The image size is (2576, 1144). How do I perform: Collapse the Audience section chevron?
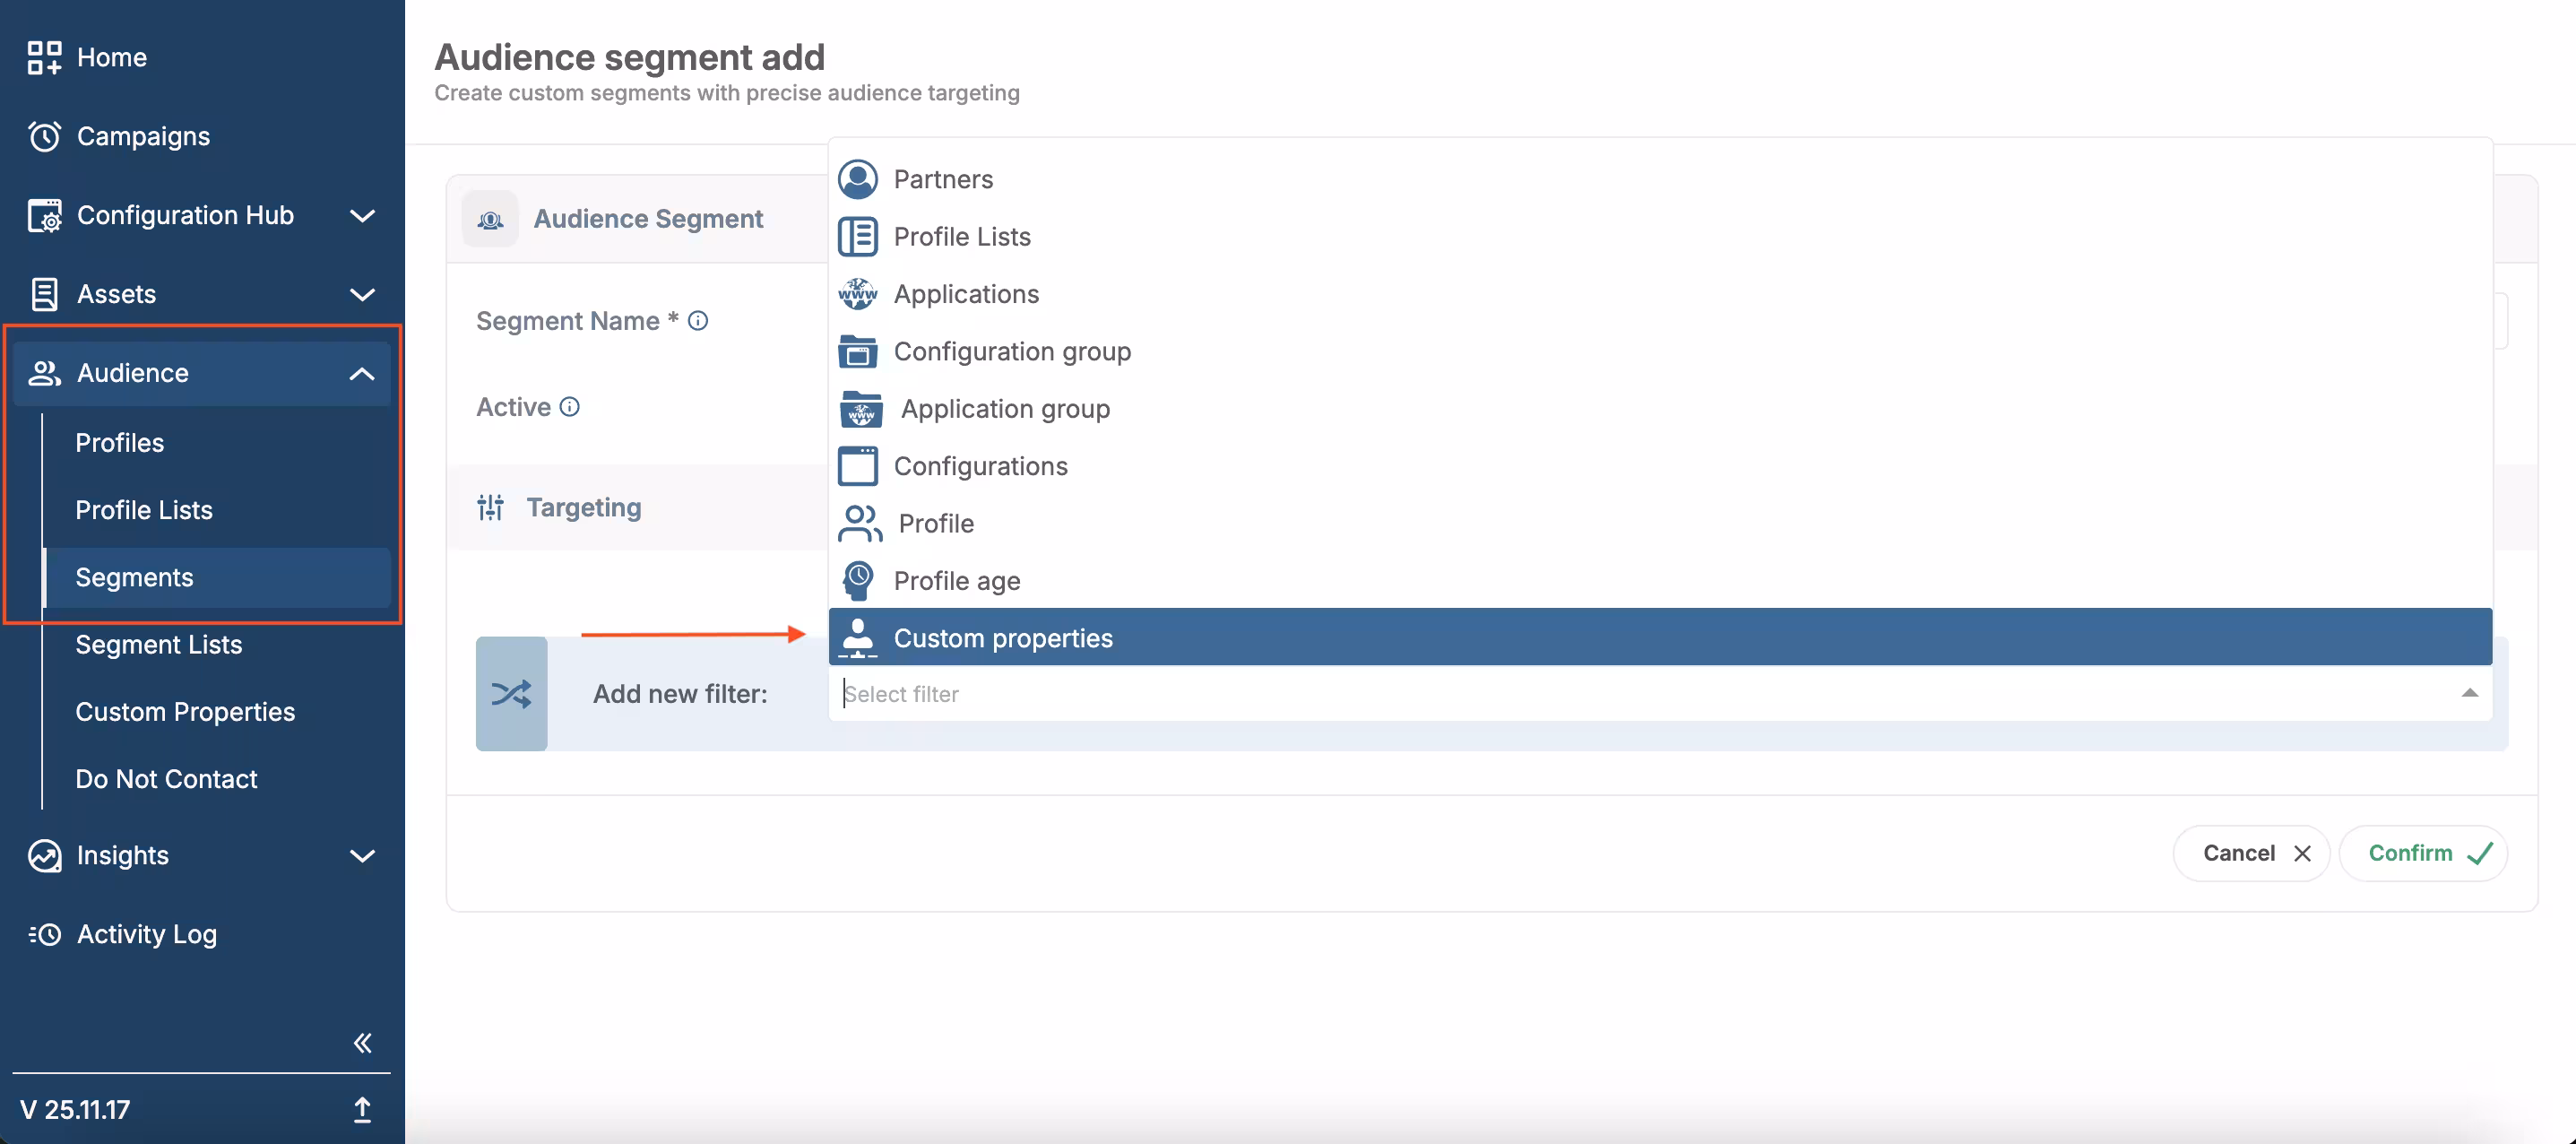point(362,373)
